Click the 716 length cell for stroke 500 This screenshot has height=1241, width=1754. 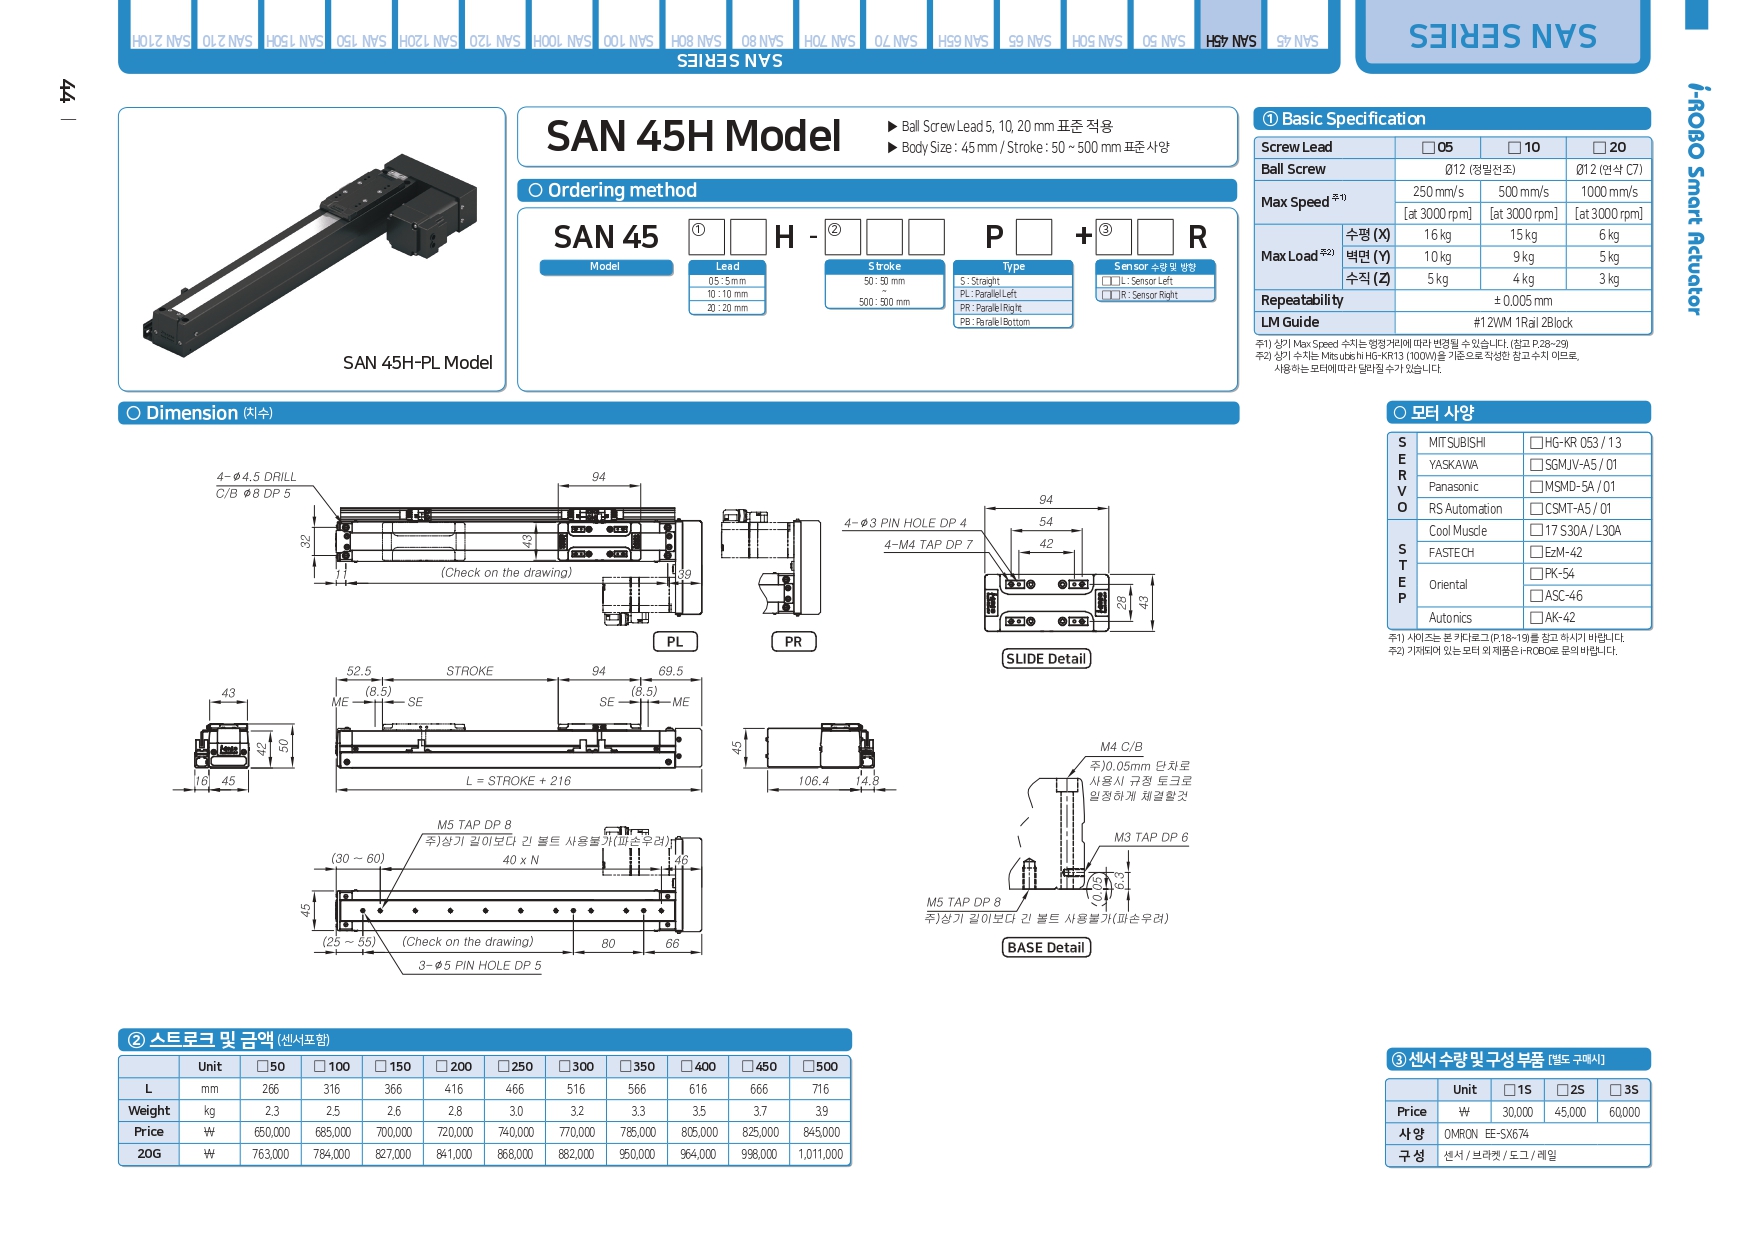tap(821, 1089)
